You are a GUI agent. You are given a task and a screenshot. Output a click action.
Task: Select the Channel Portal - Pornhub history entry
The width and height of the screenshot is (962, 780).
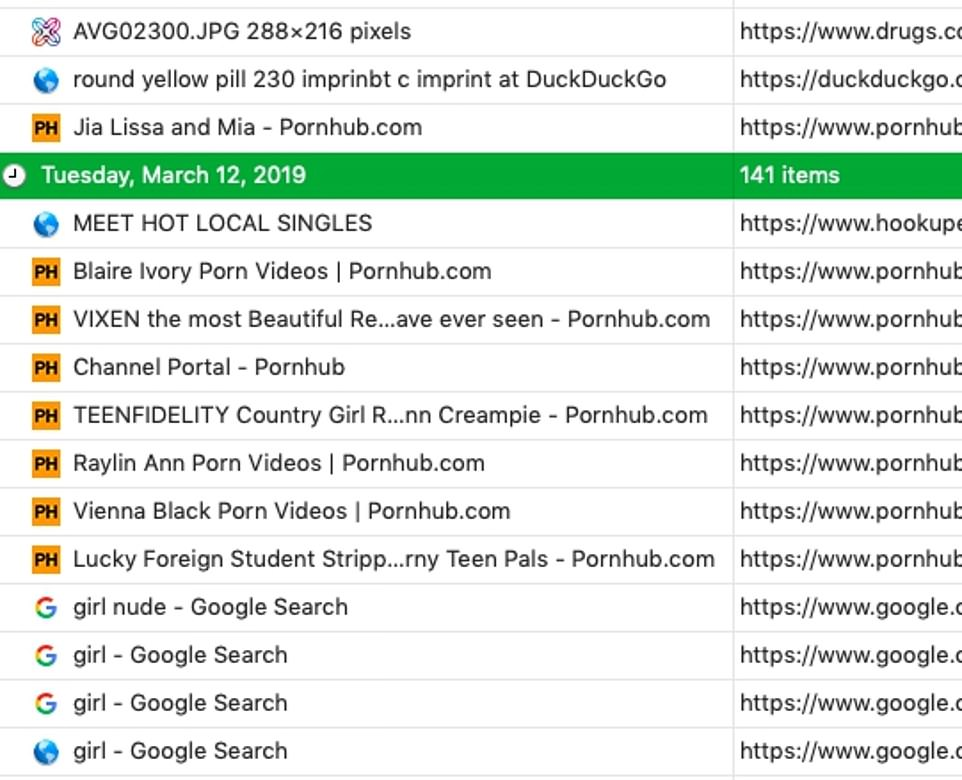click(481, 367)
